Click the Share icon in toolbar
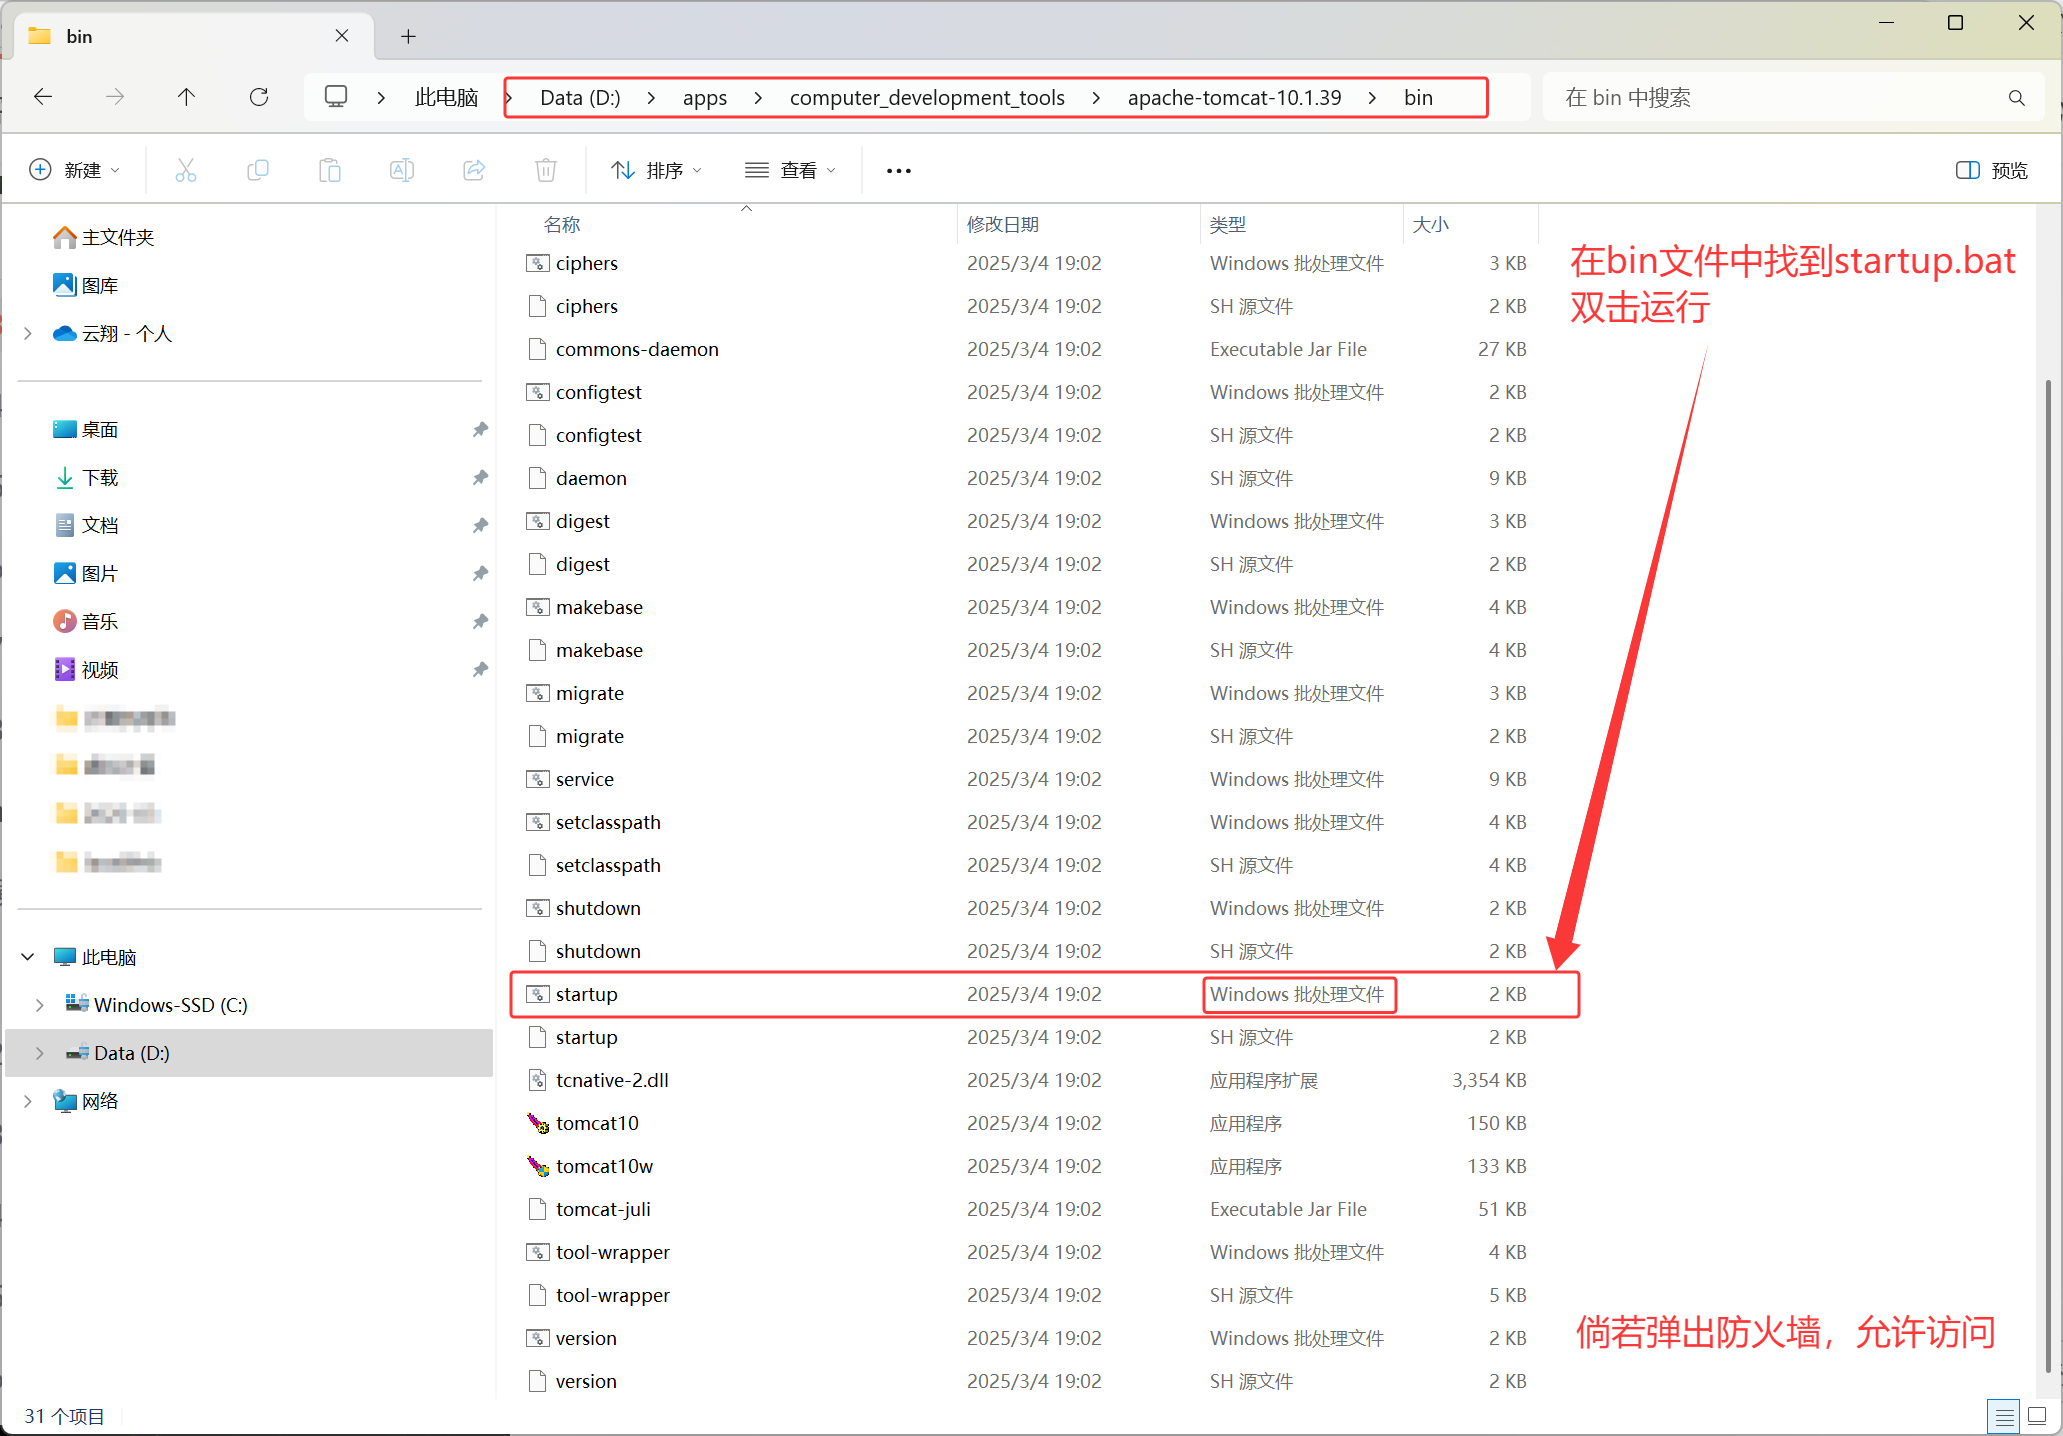The image size is (2063, 1436). [x=474, y=170]
